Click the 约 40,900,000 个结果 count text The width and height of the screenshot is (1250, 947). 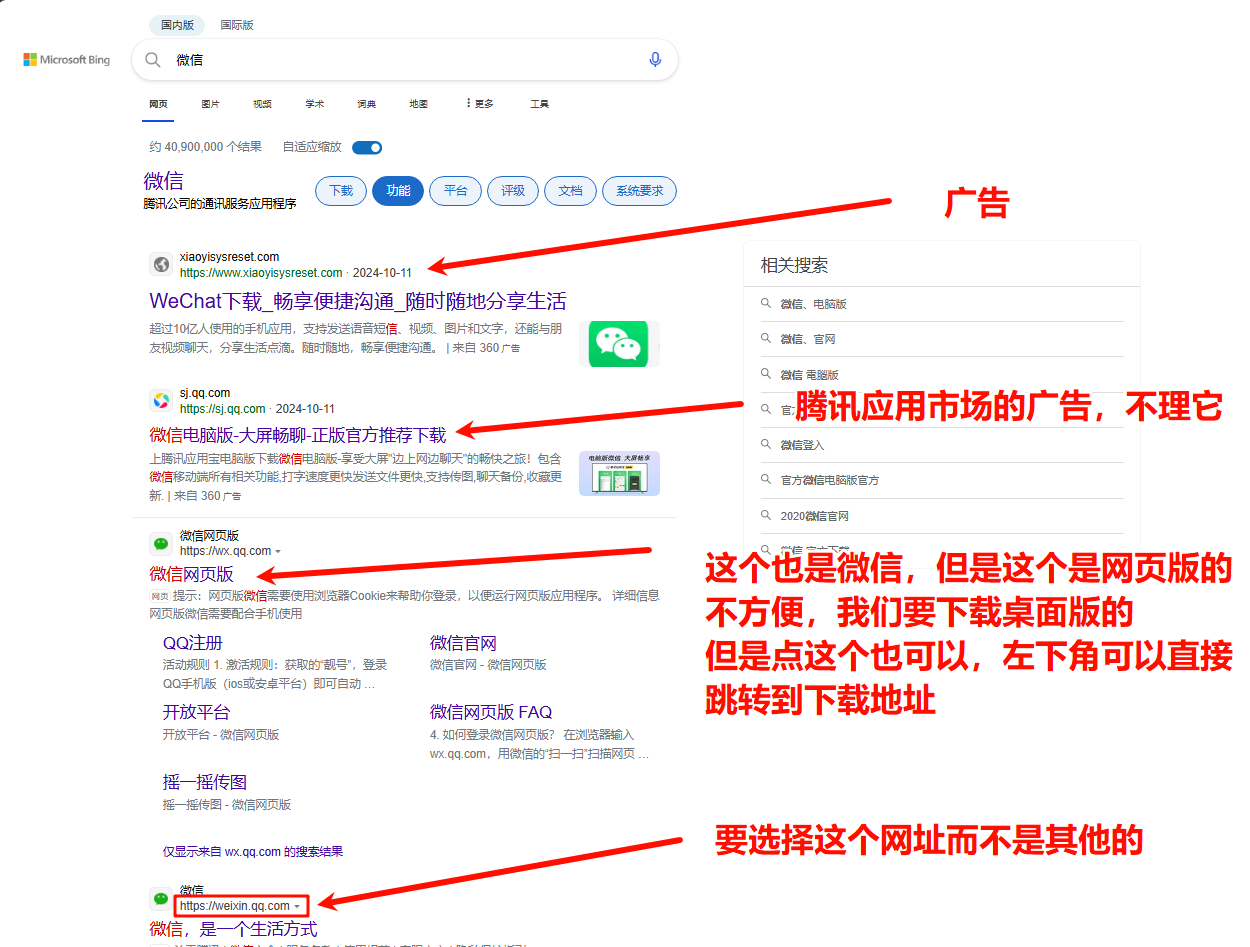click(x=206, y=147)
